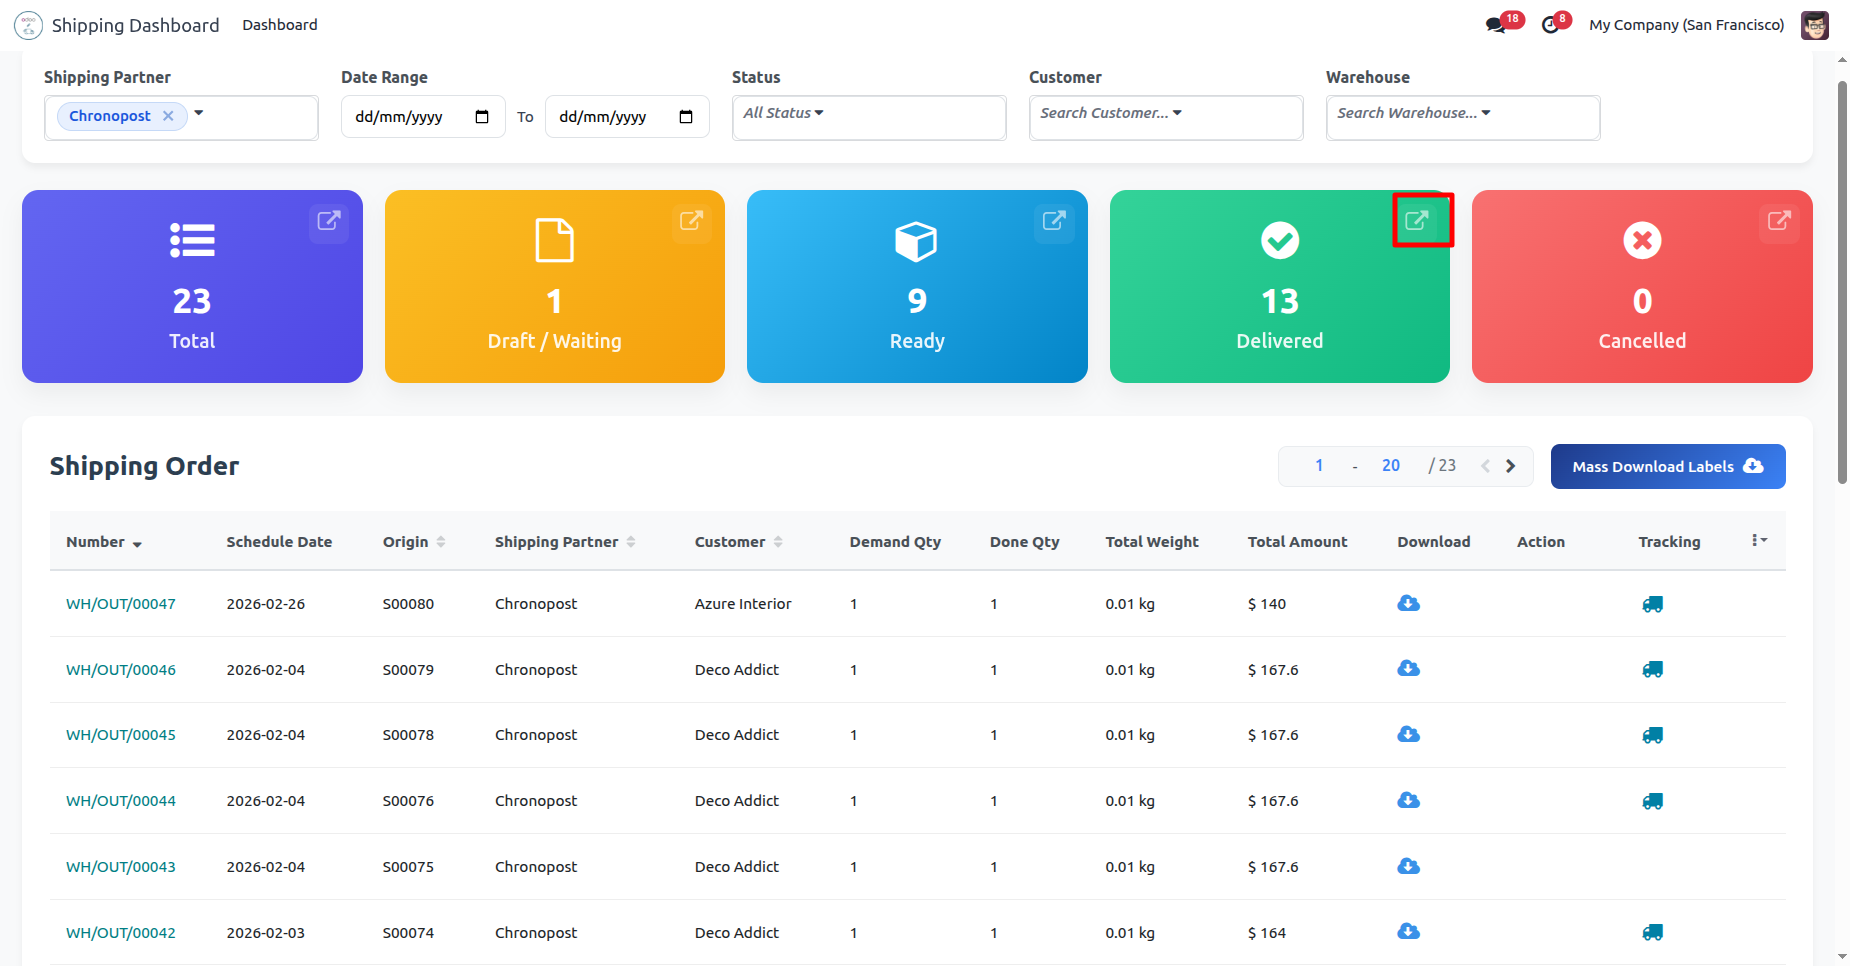Open the Dashboard menu item

(280, 25)
